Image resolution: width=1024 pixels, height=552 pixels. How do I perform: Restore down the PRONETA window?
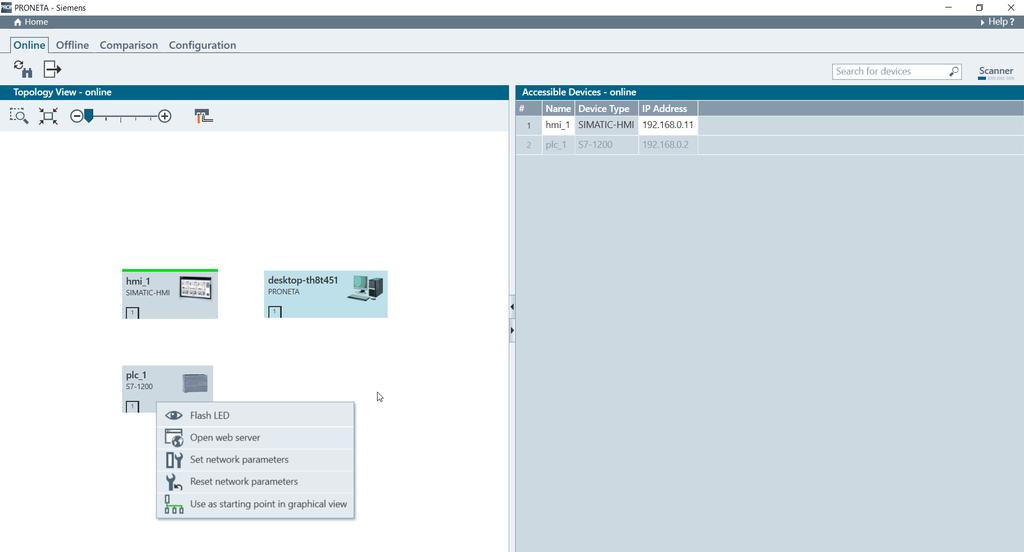[979, 7]
